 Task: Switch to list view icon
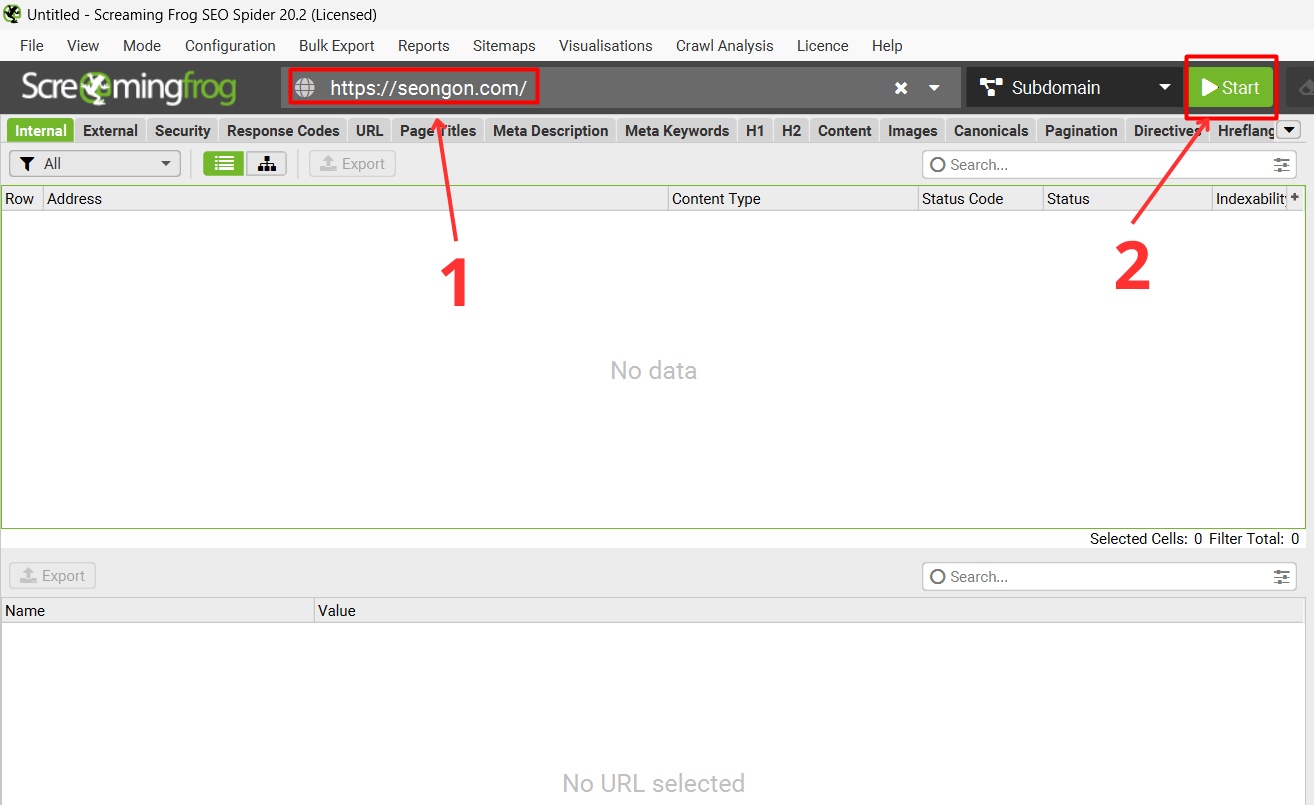pos(224,164)
